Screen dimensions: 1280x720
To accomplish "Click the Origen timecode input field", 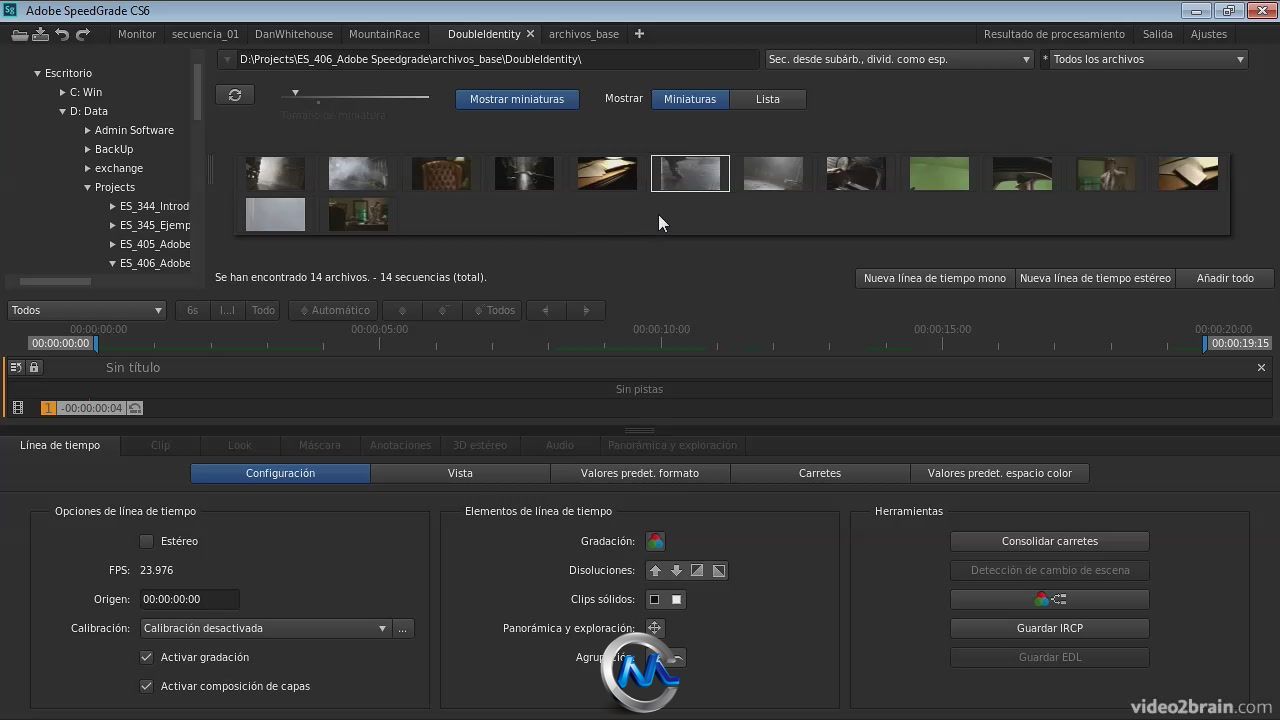I will (x=189, y=599).
